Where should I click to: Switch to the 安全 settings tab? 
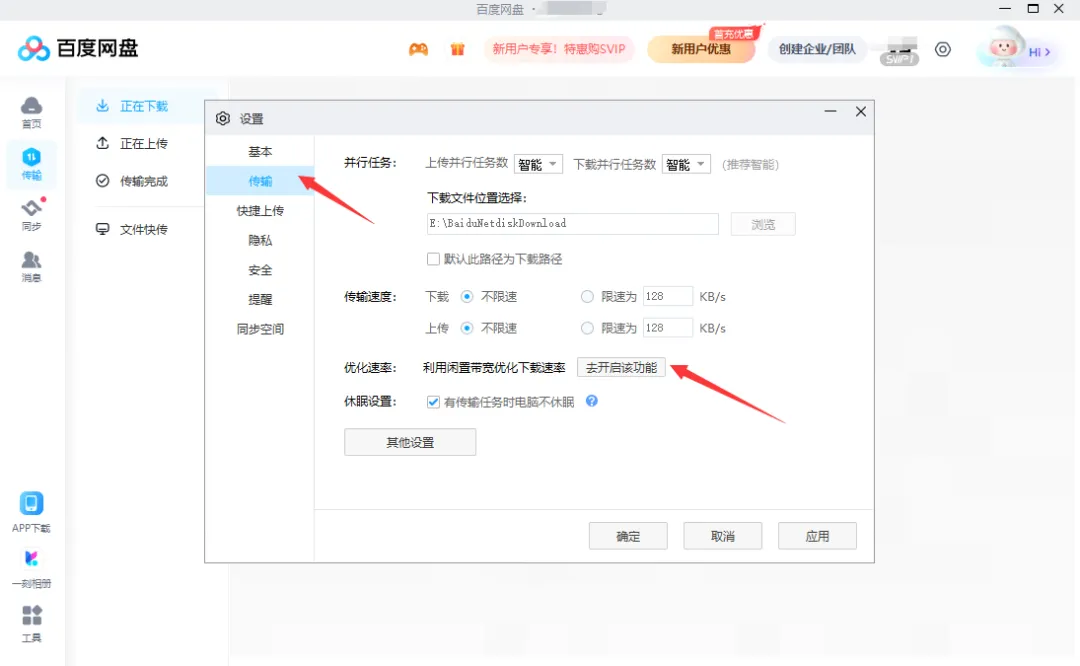click(260, 270)
